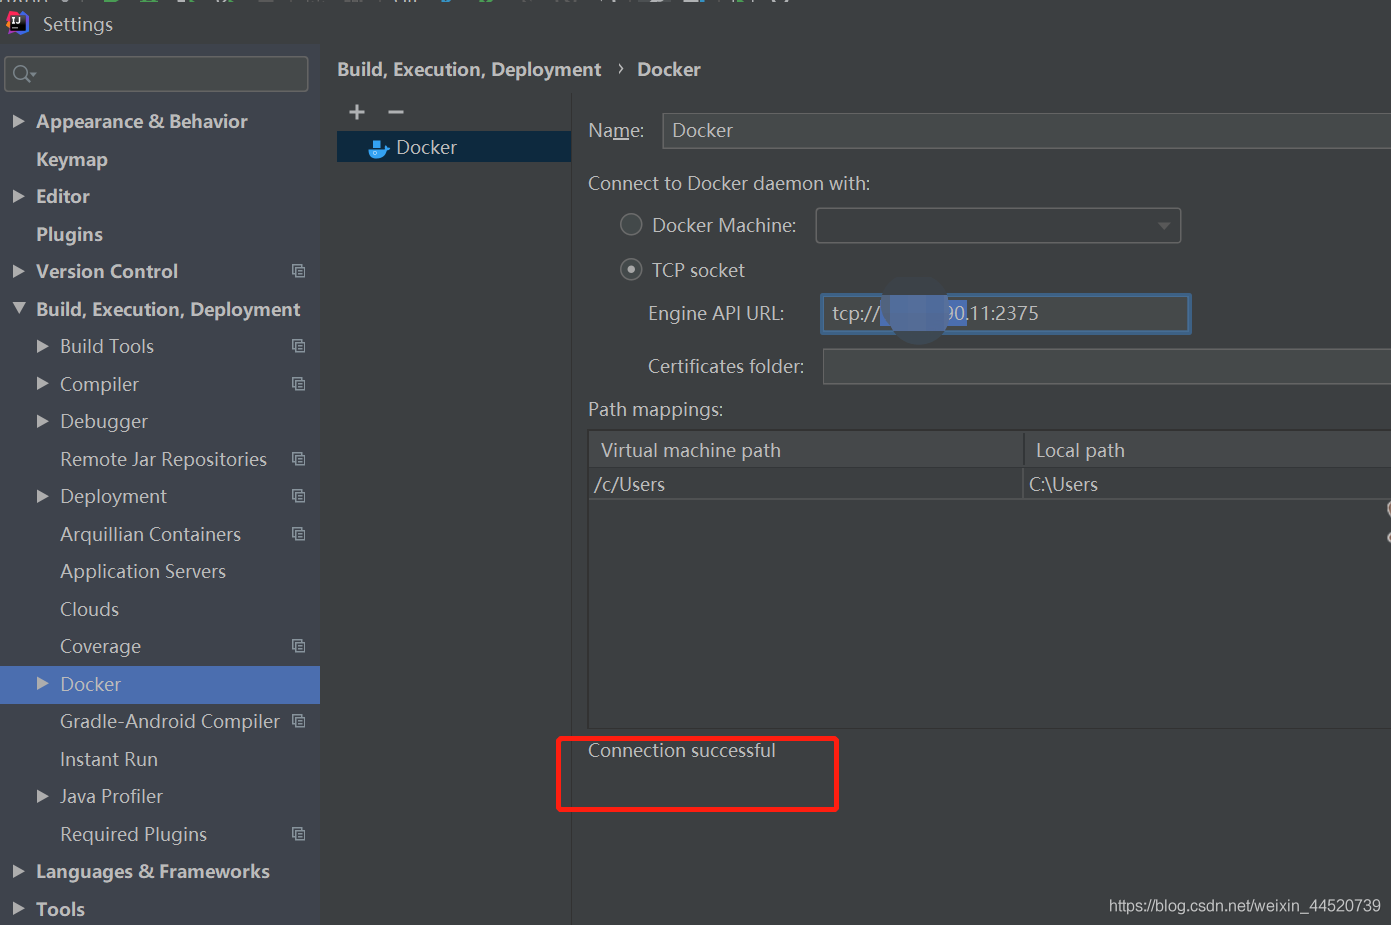Collapse Build, Execution, Deployment section
1391x925 pixels.
pyautogui.click(x=18, y=309)
